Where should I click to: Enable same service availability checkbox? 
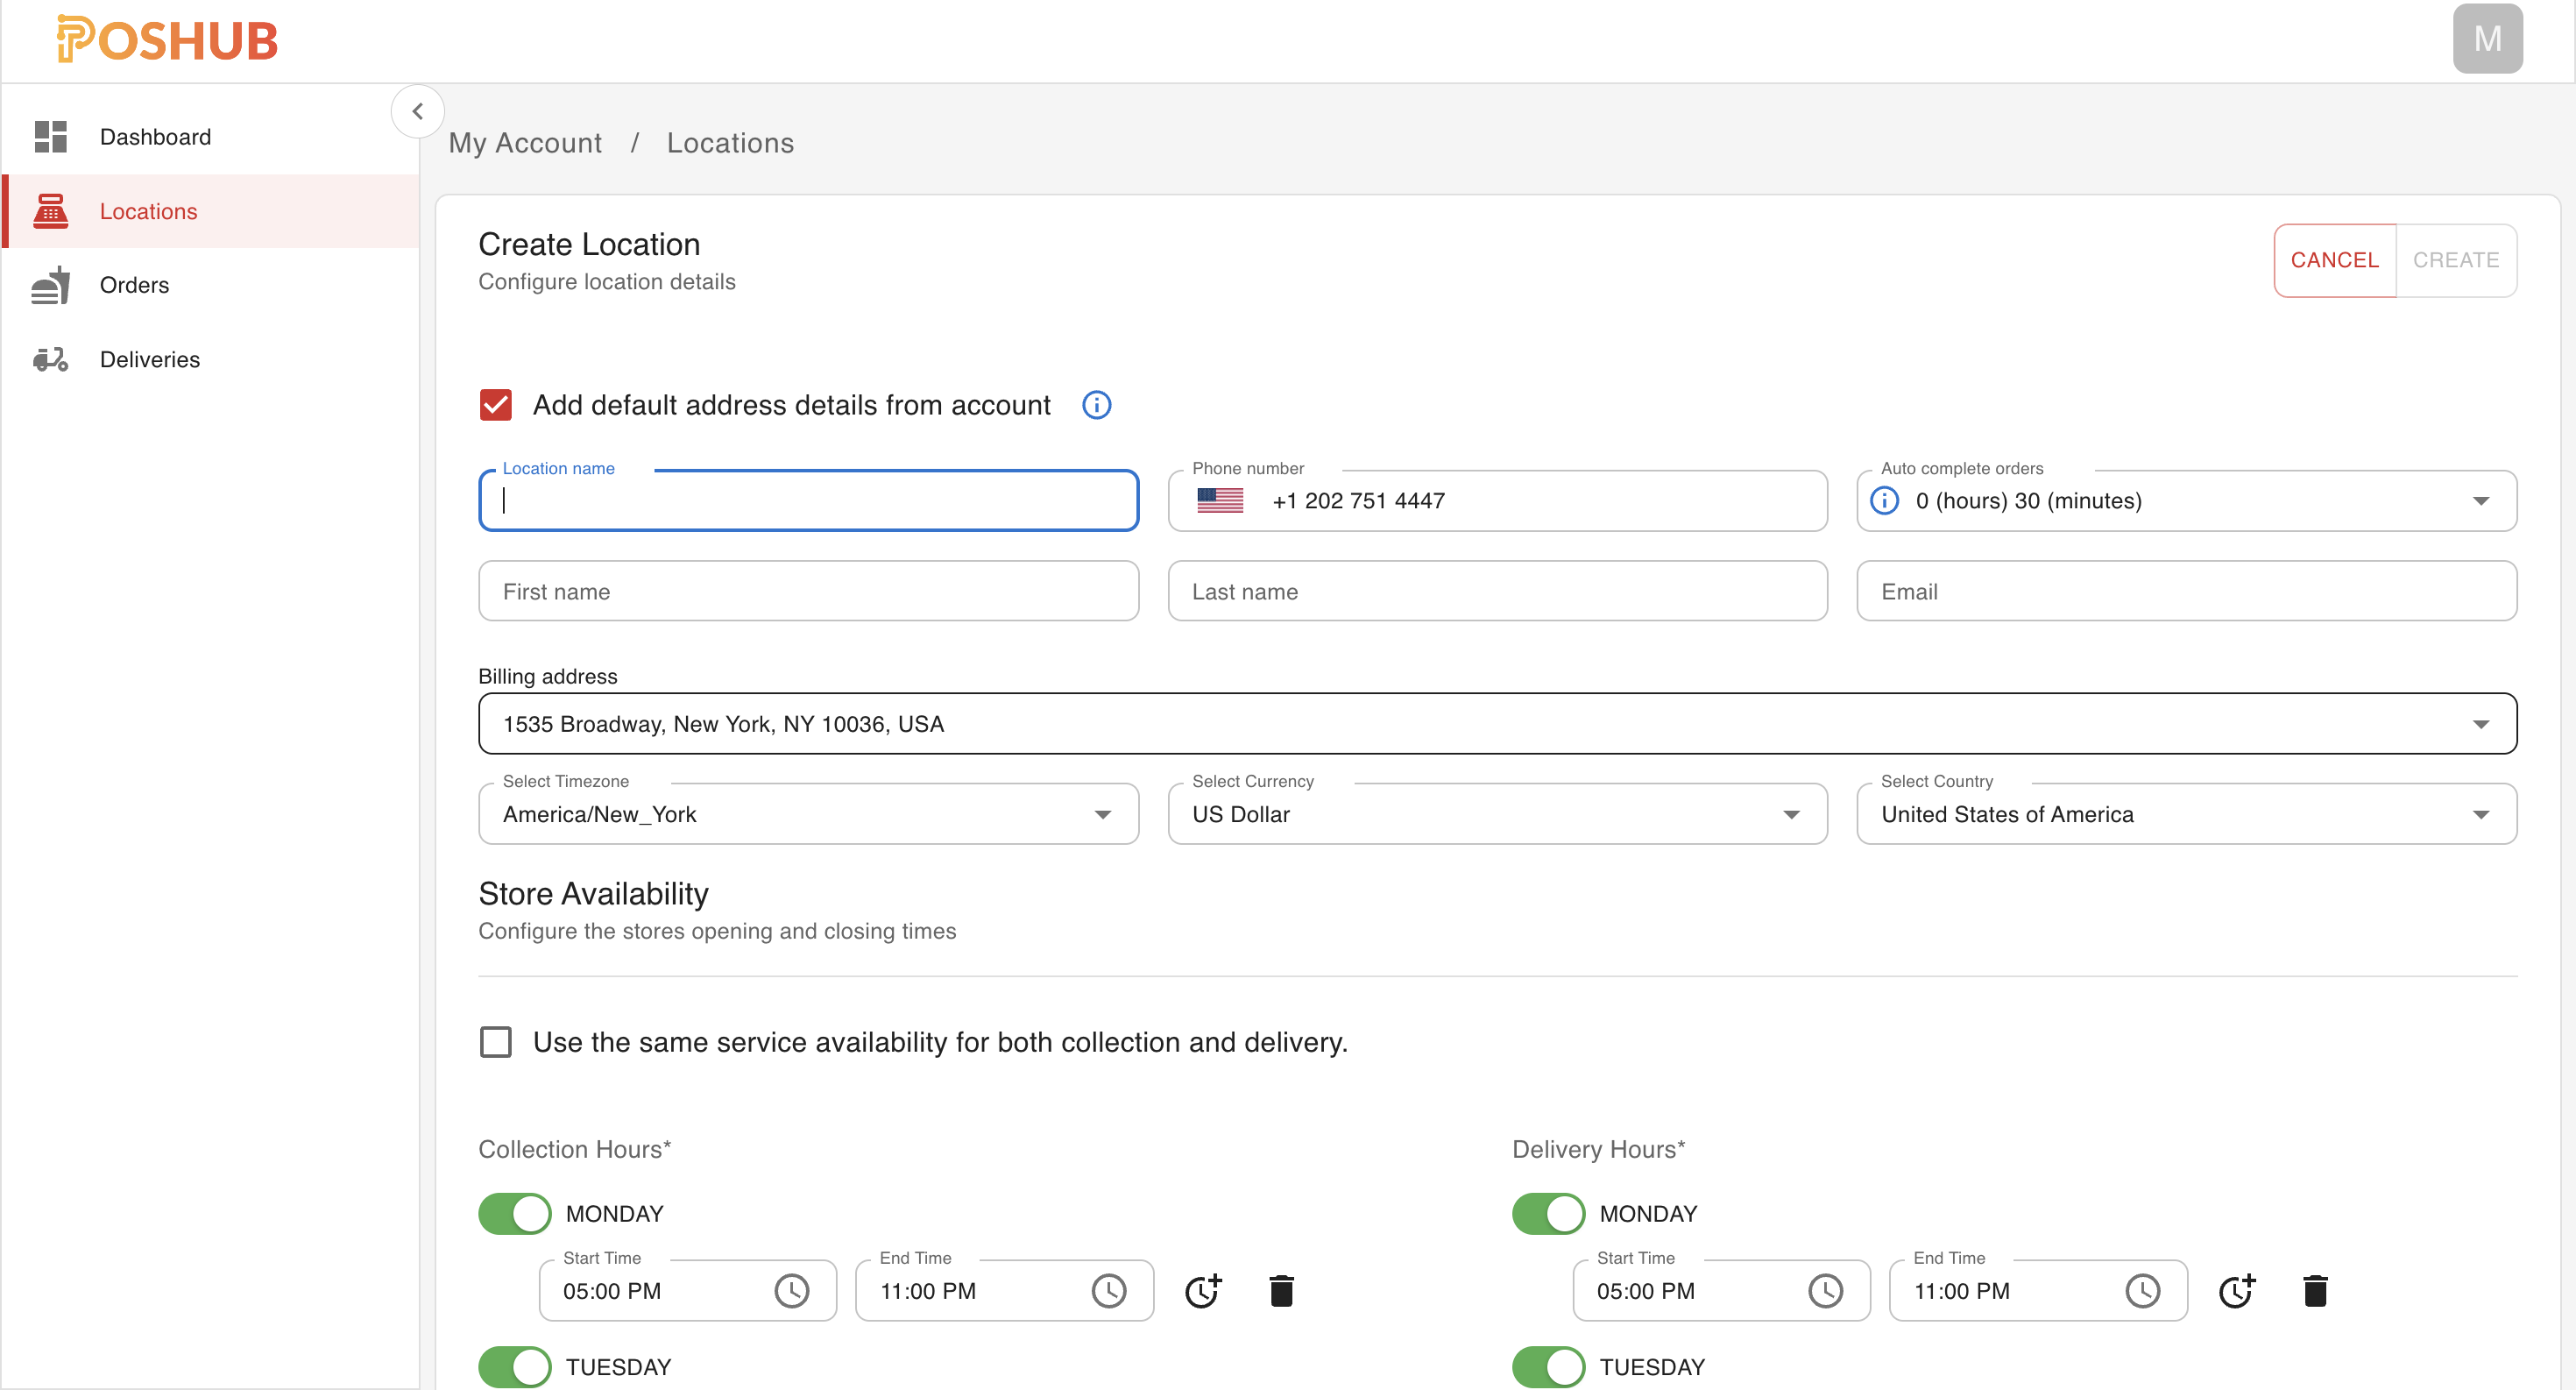496,1042
